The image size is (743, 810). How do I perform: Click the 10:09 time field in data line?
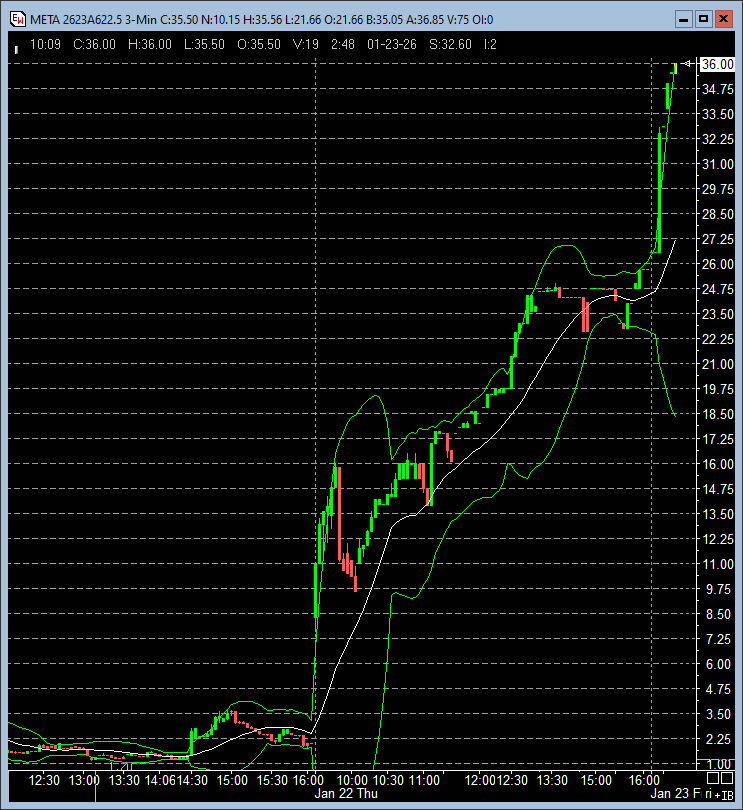(45, 44)
